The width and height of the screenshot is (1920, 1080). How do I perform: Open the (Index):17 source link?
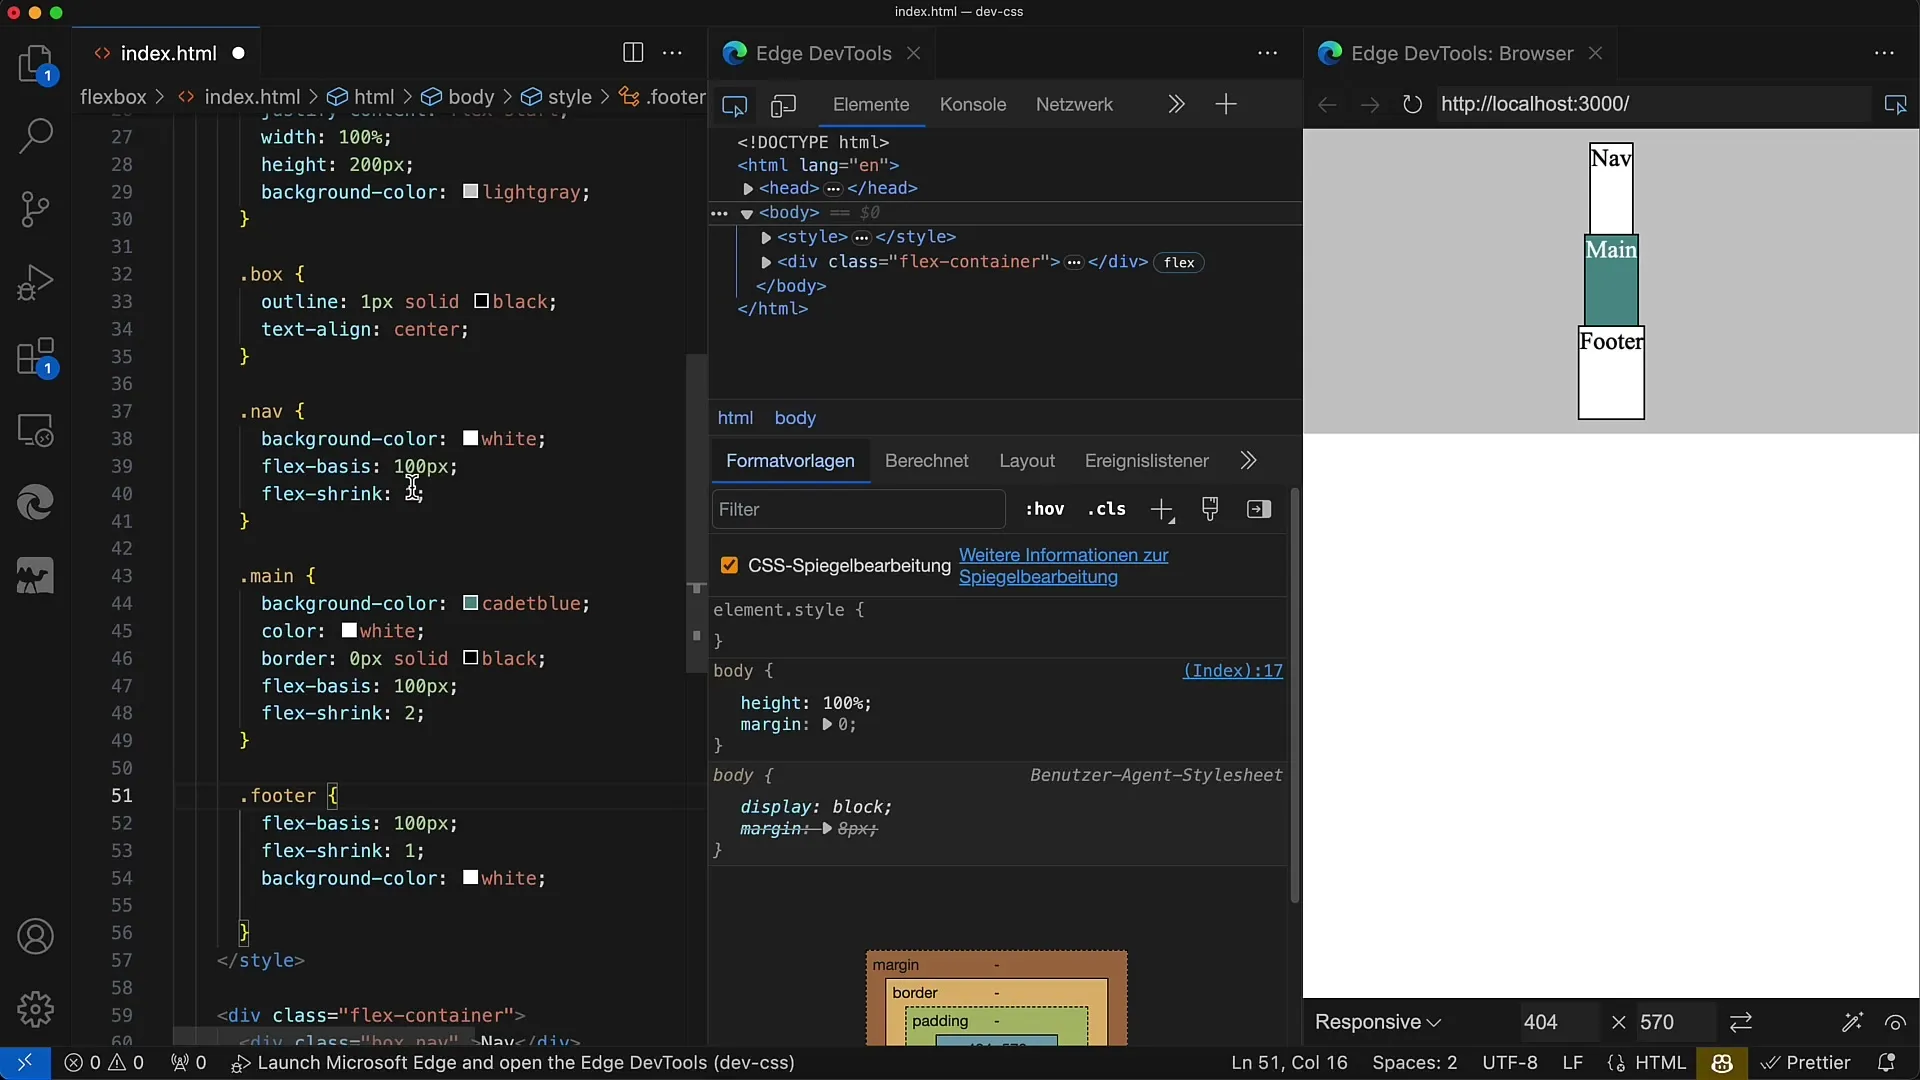[1232, 671]
